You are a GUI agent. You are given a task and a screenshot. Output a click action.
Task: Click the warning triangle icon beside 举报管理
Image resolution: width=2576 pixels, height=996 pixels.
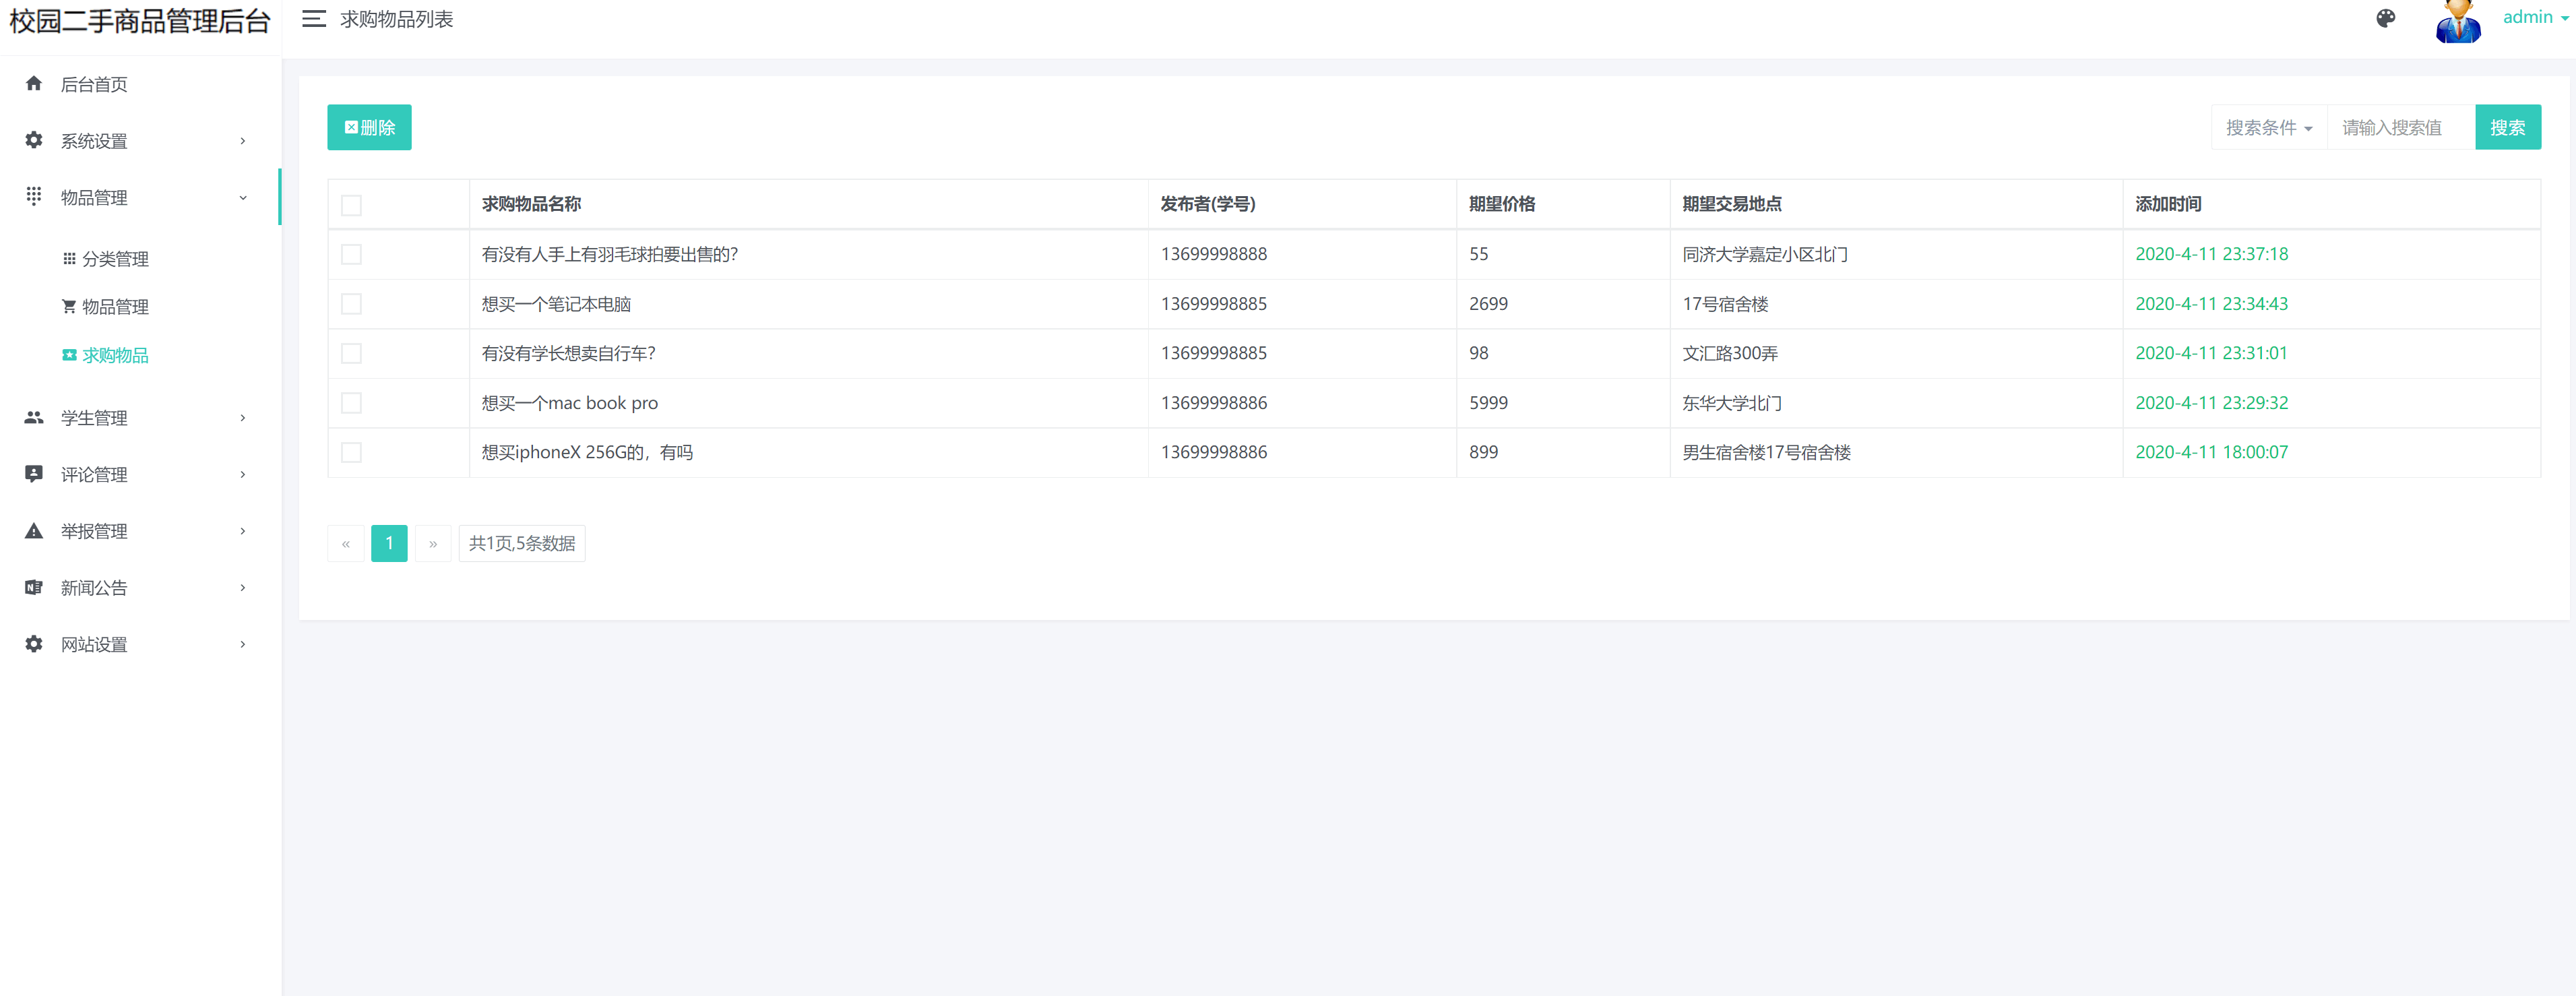pos(34,531)
